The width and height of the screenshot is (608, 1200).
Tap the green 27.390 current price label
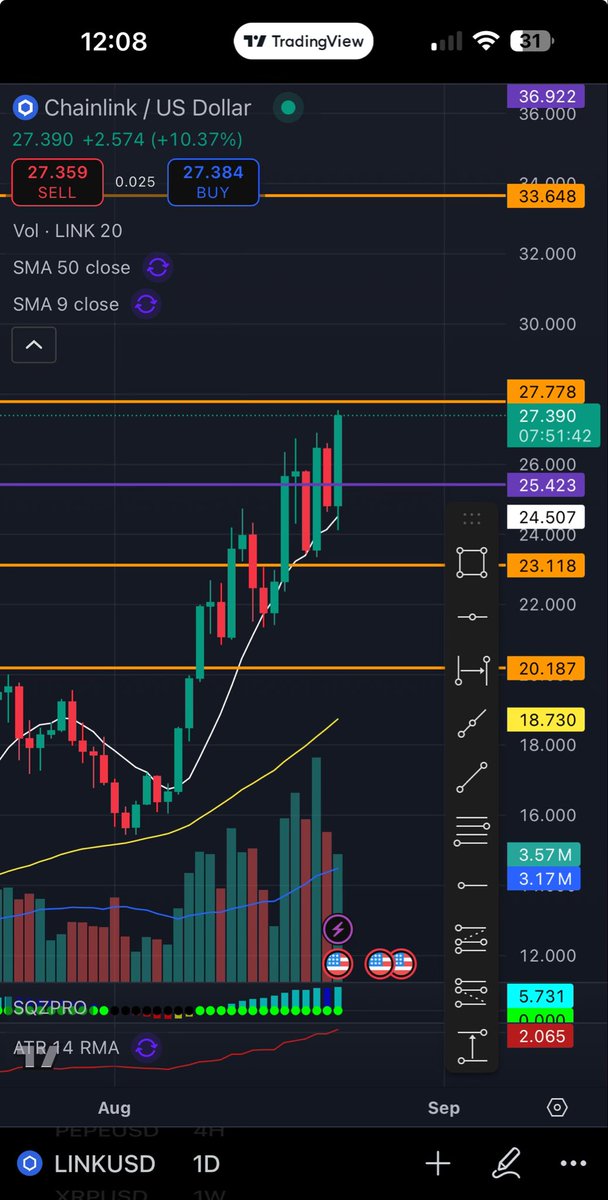tap(553, 426)
